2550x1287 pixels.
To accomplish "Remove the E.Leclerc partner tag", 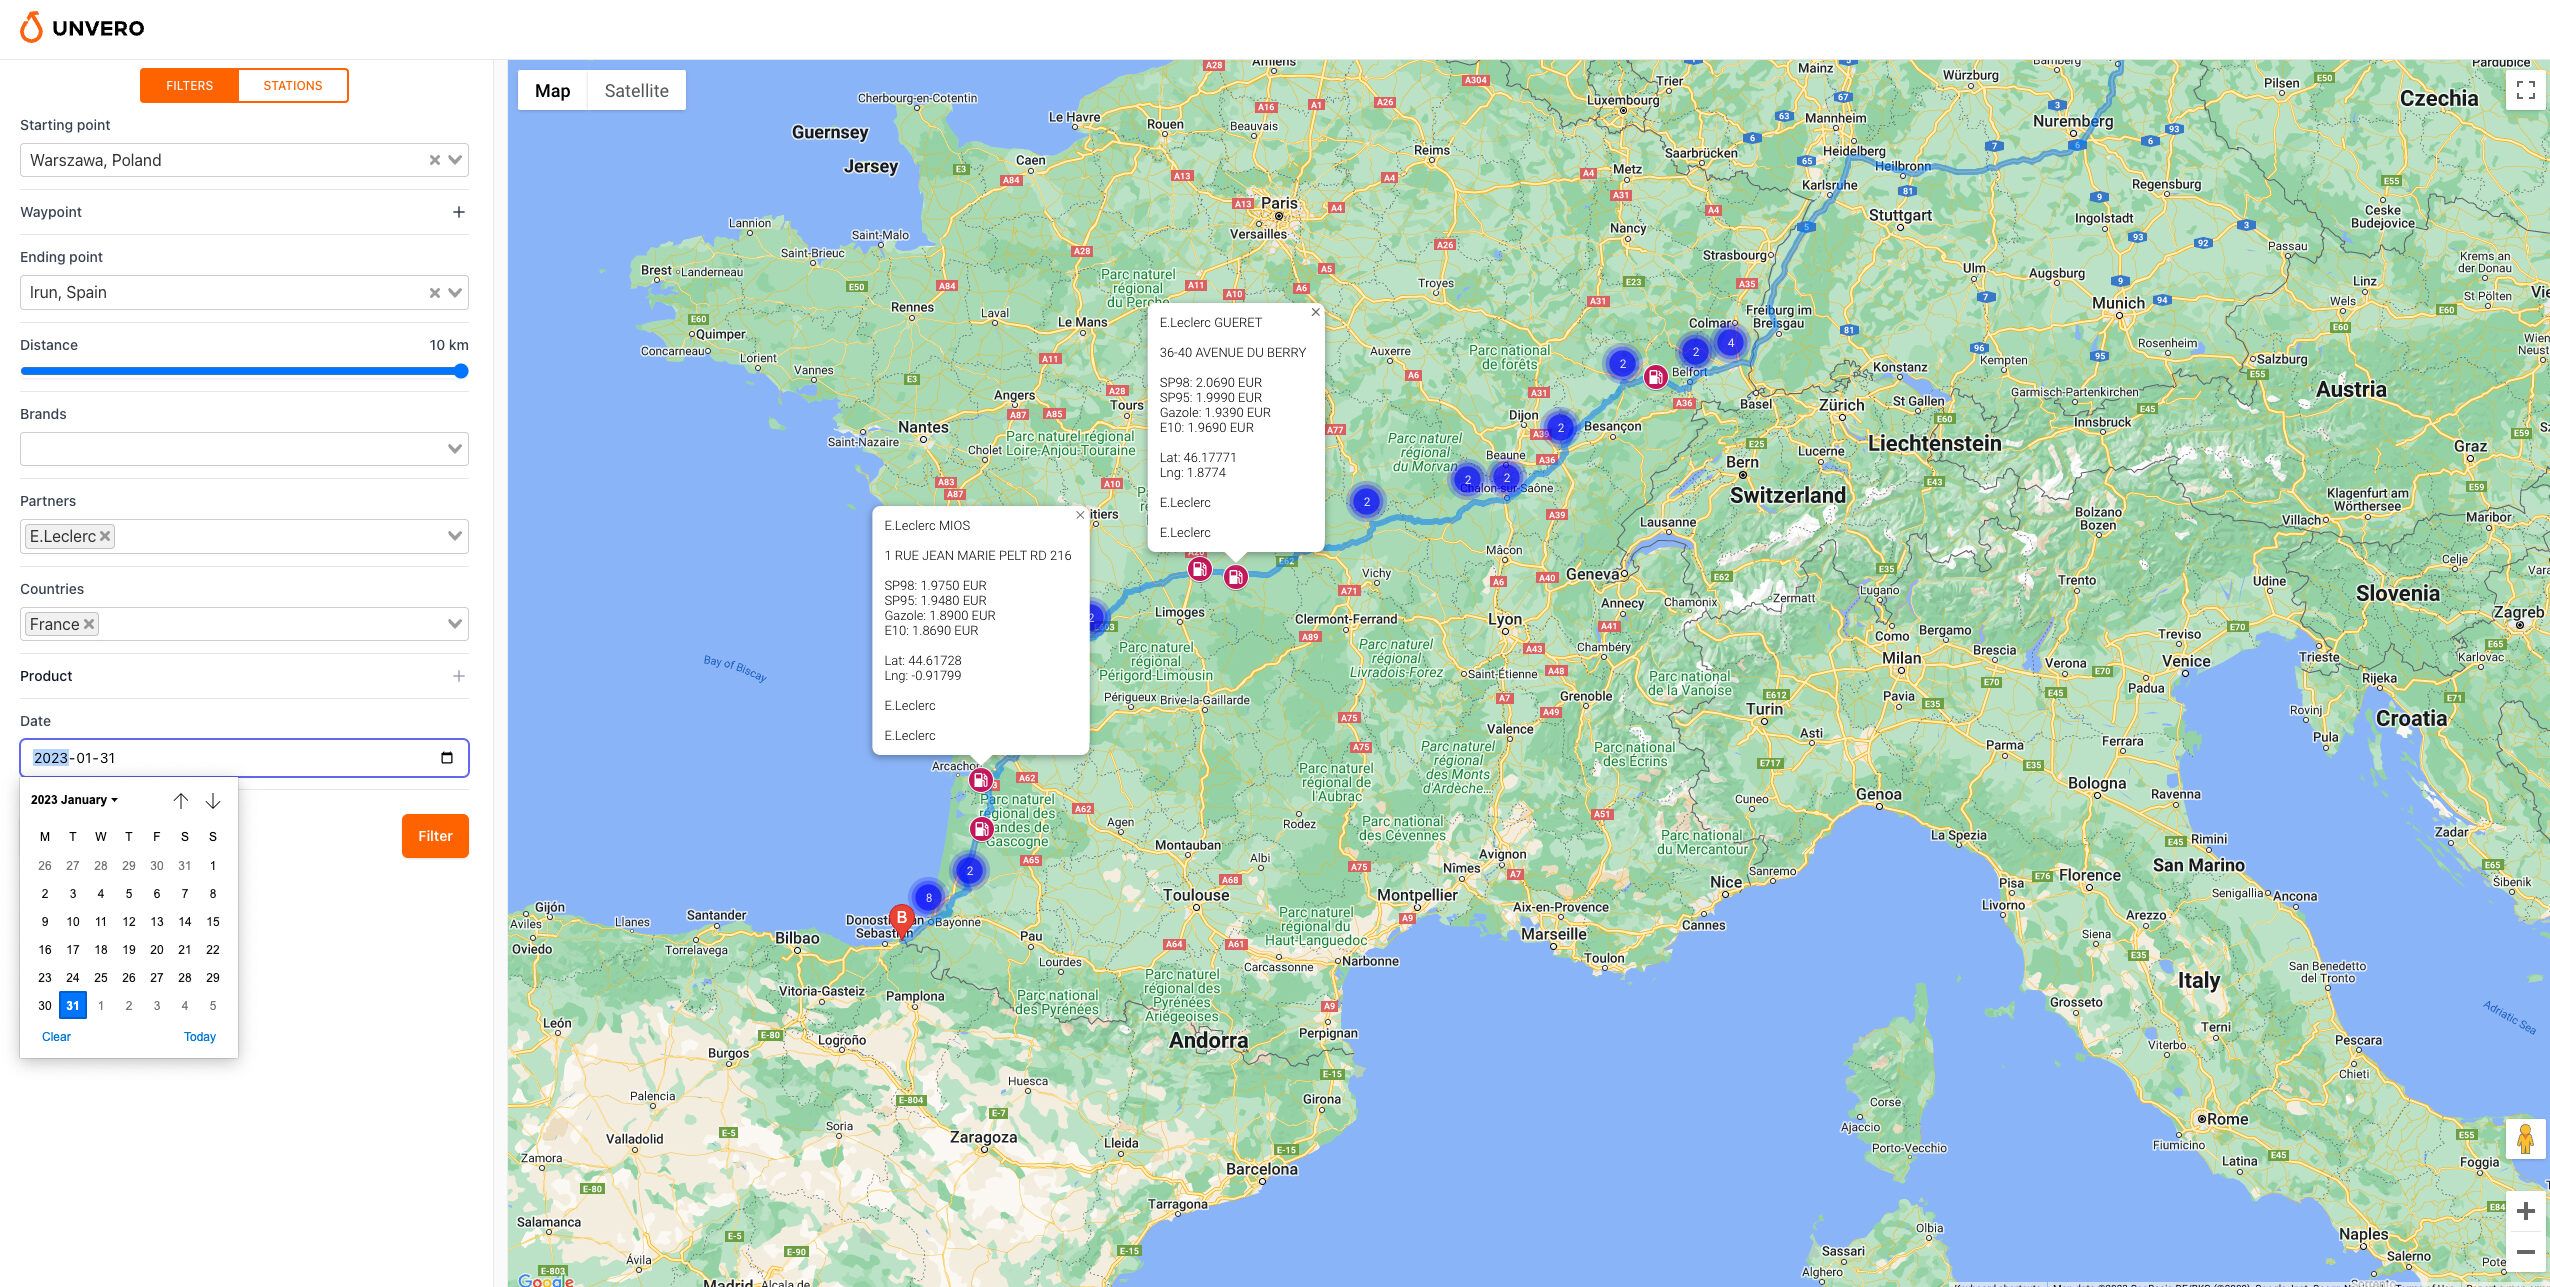I will coord(105,536).
